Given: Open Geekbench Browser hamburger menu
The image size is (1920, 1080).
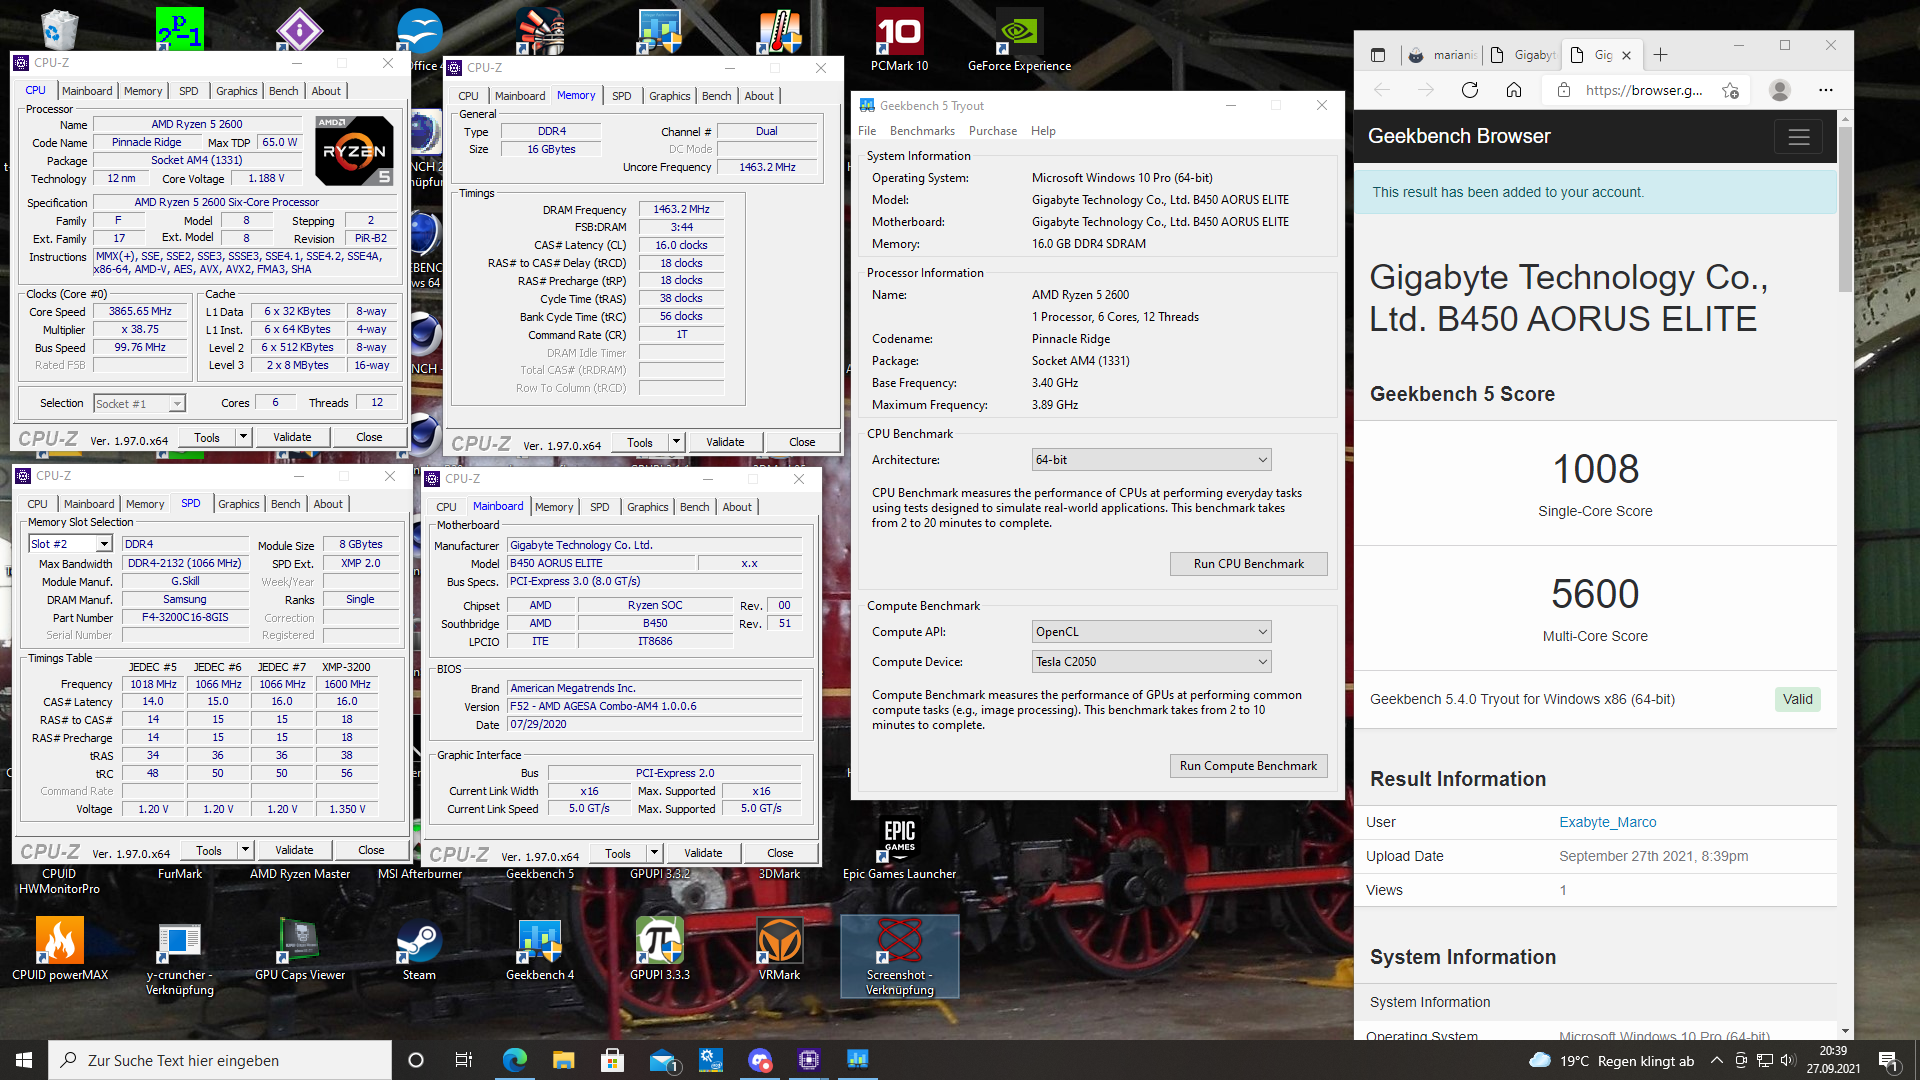Looking at the screenshot, I should click(1799, 137).
